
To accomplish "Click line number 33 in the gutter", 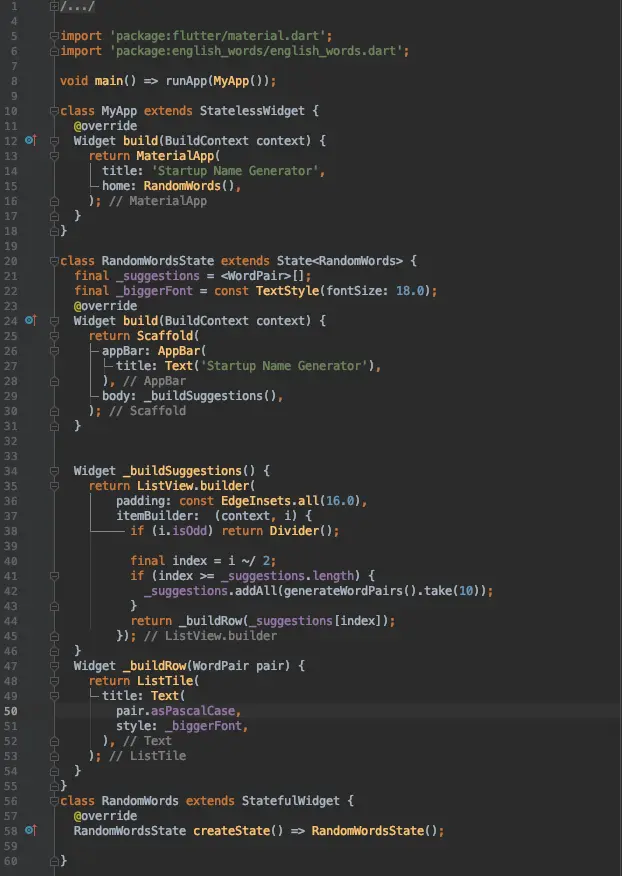I will (x=11, y=456).
